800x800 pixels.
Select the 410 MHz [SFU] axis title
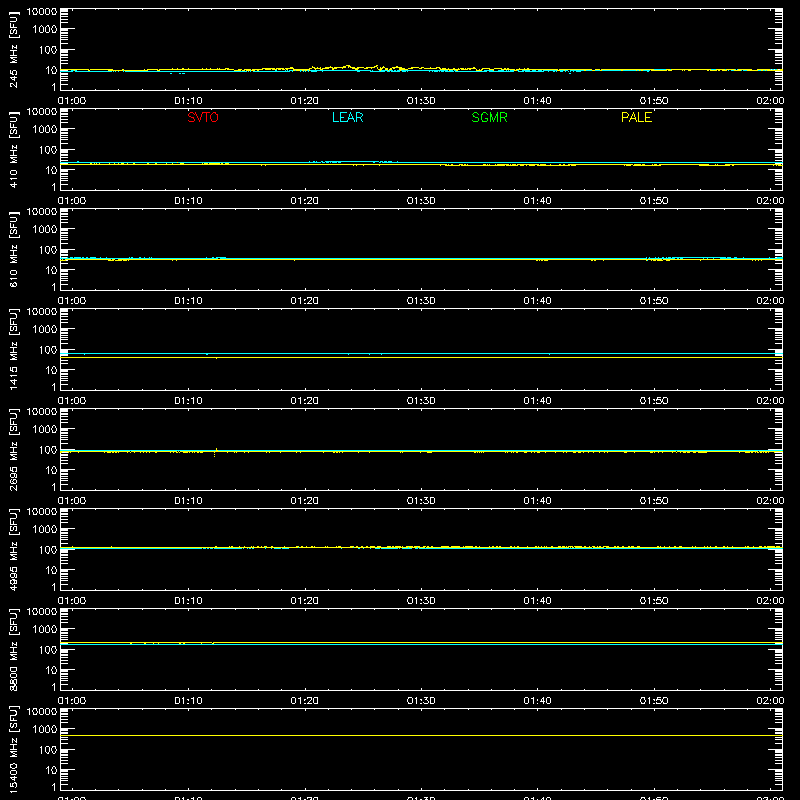[13, 149]
